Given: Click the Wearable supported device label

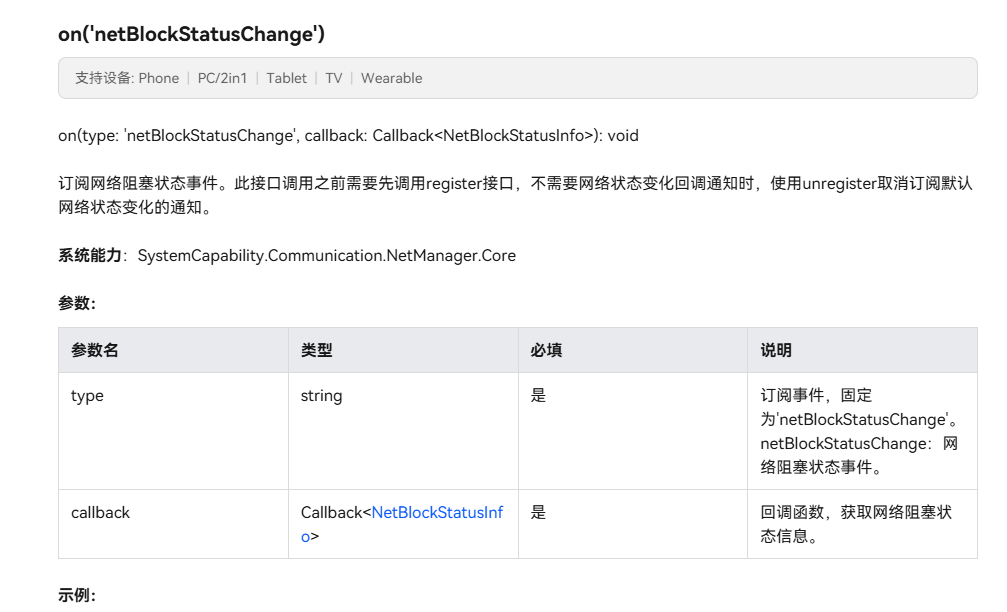Looking at the screenshot, I should pyautogui.click(x=392, y=78).
